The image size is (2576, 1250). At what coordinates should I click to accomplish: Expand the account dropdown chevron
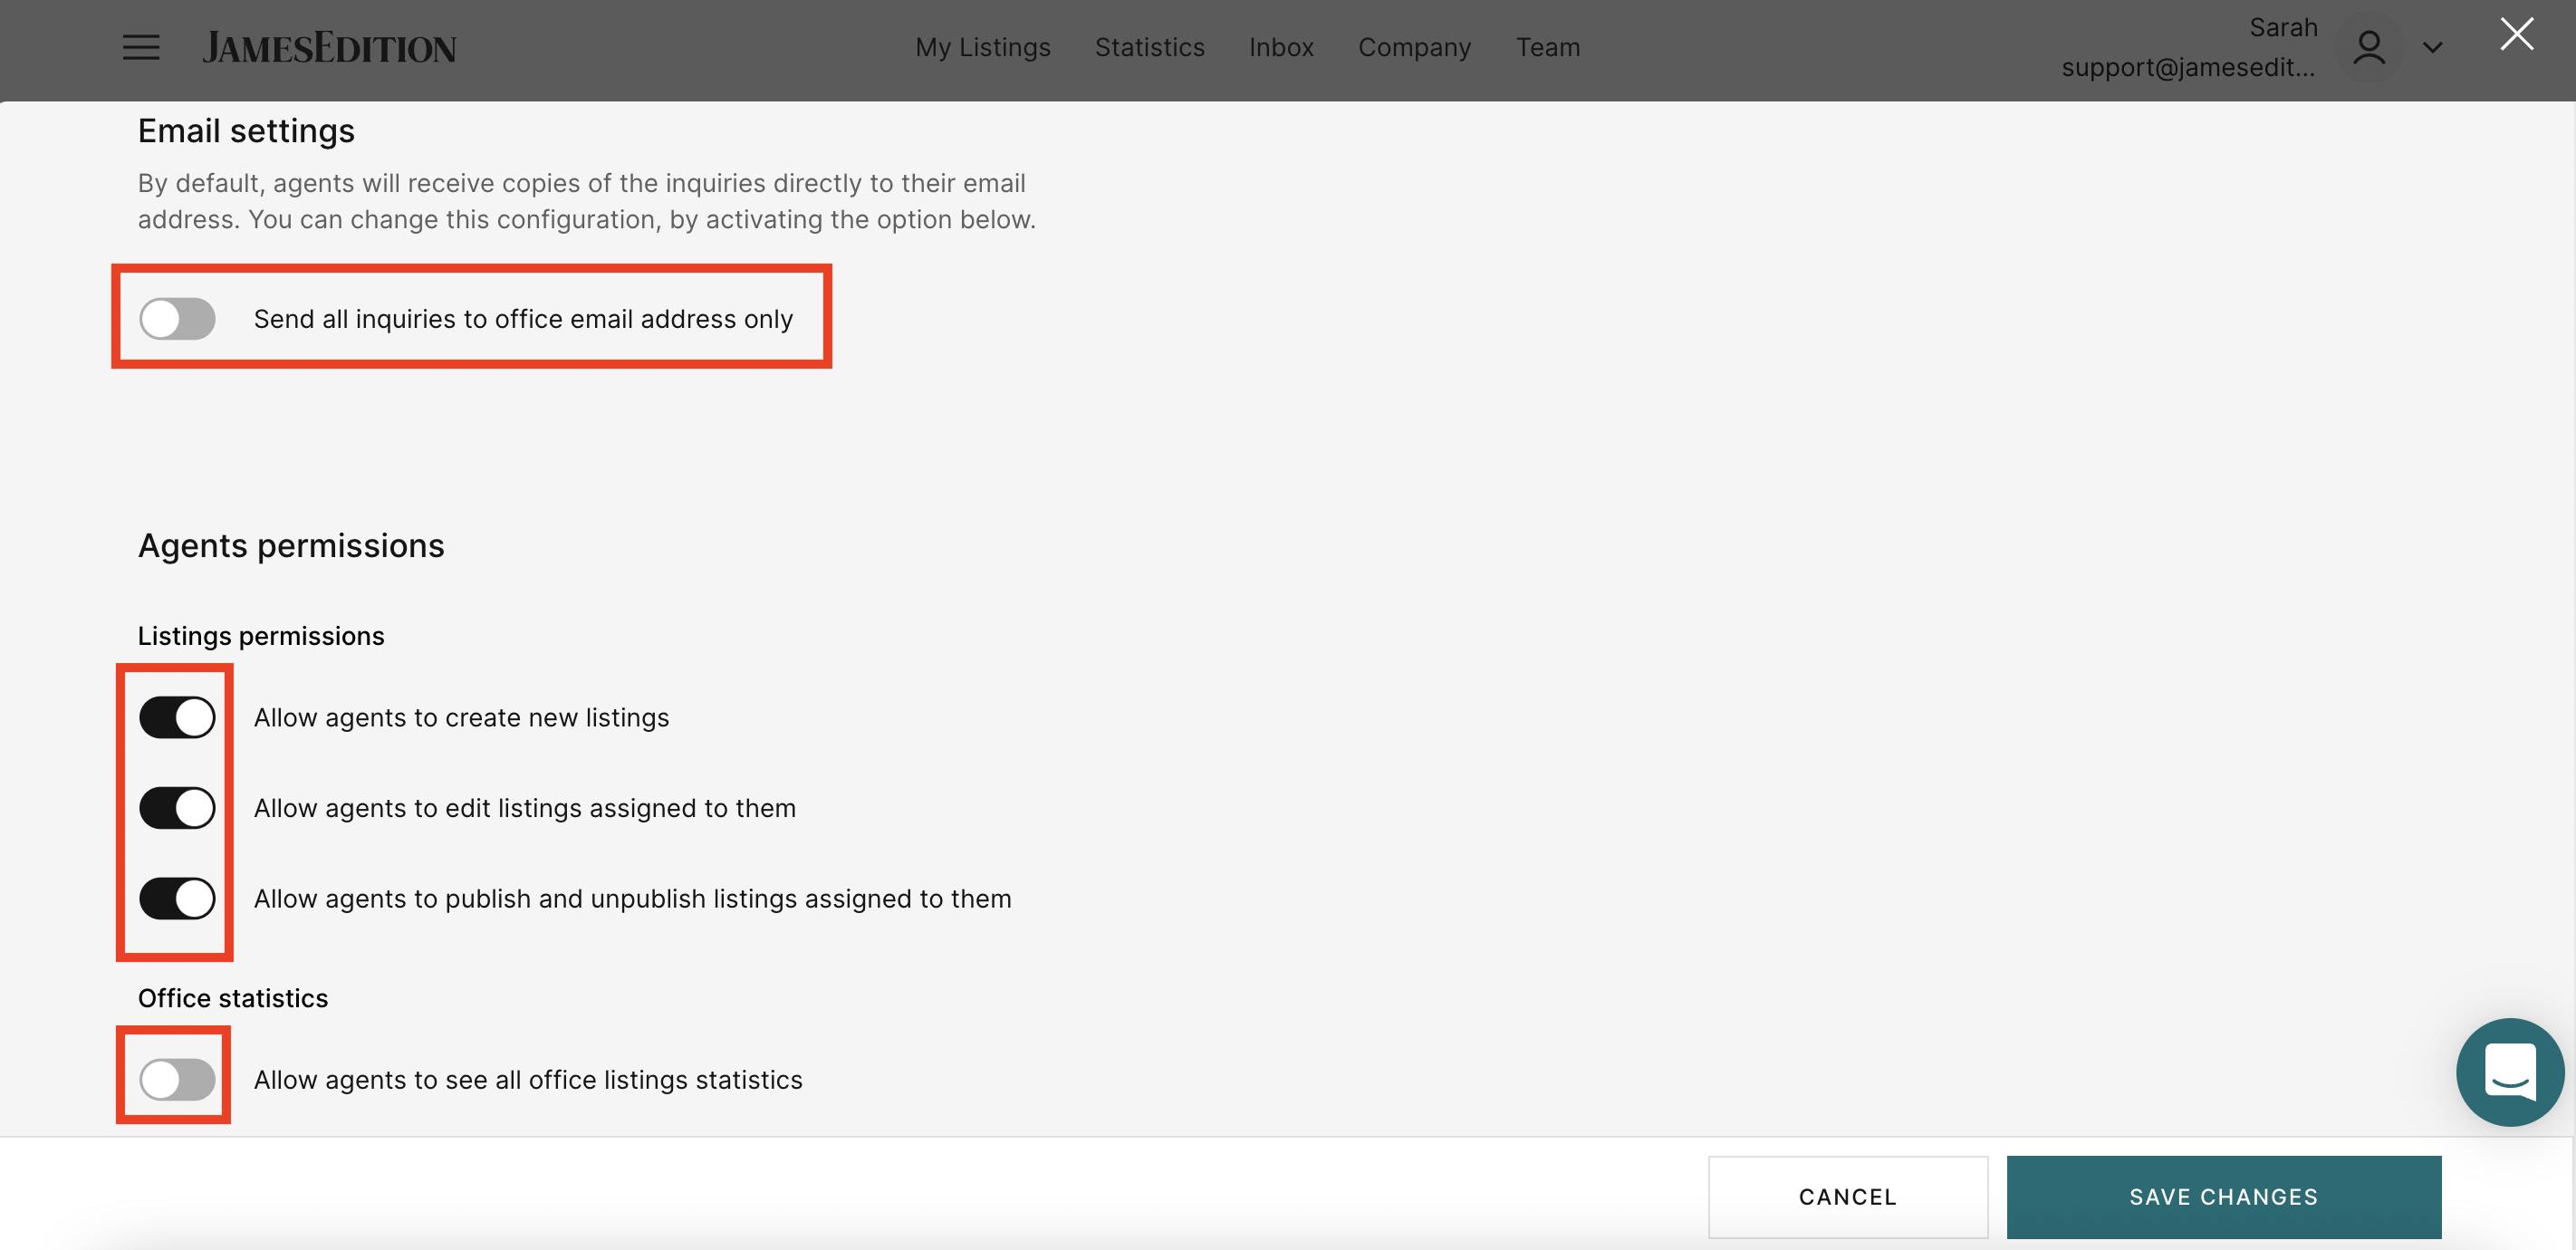(2433, 49)
